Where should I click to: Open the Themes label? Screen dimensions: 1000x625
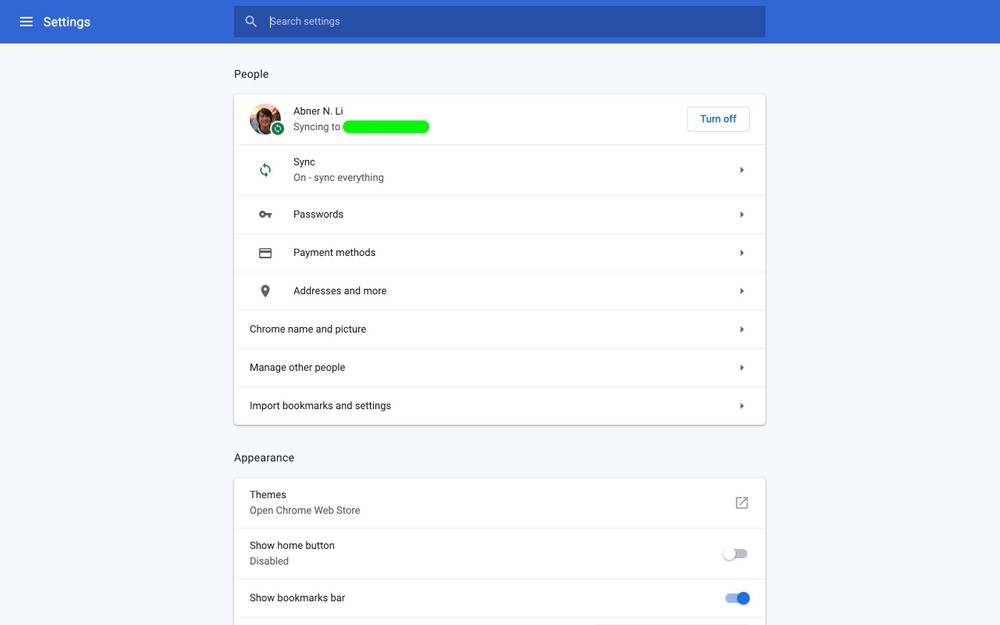pos(268,495)
